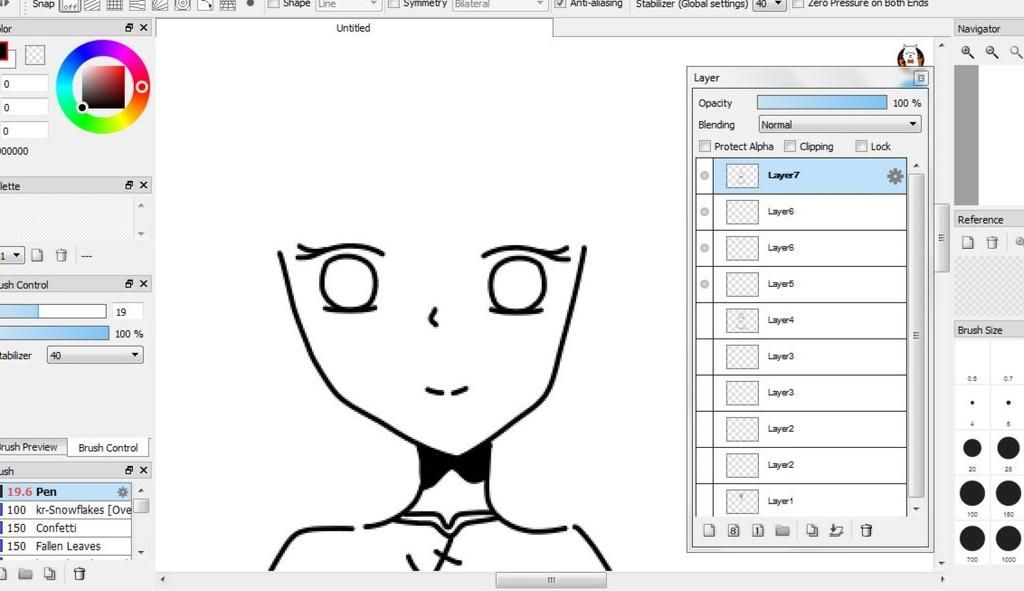Select the concentric circle snap icon
This screenshot has height=591, width=1024.
pos(182,5)
